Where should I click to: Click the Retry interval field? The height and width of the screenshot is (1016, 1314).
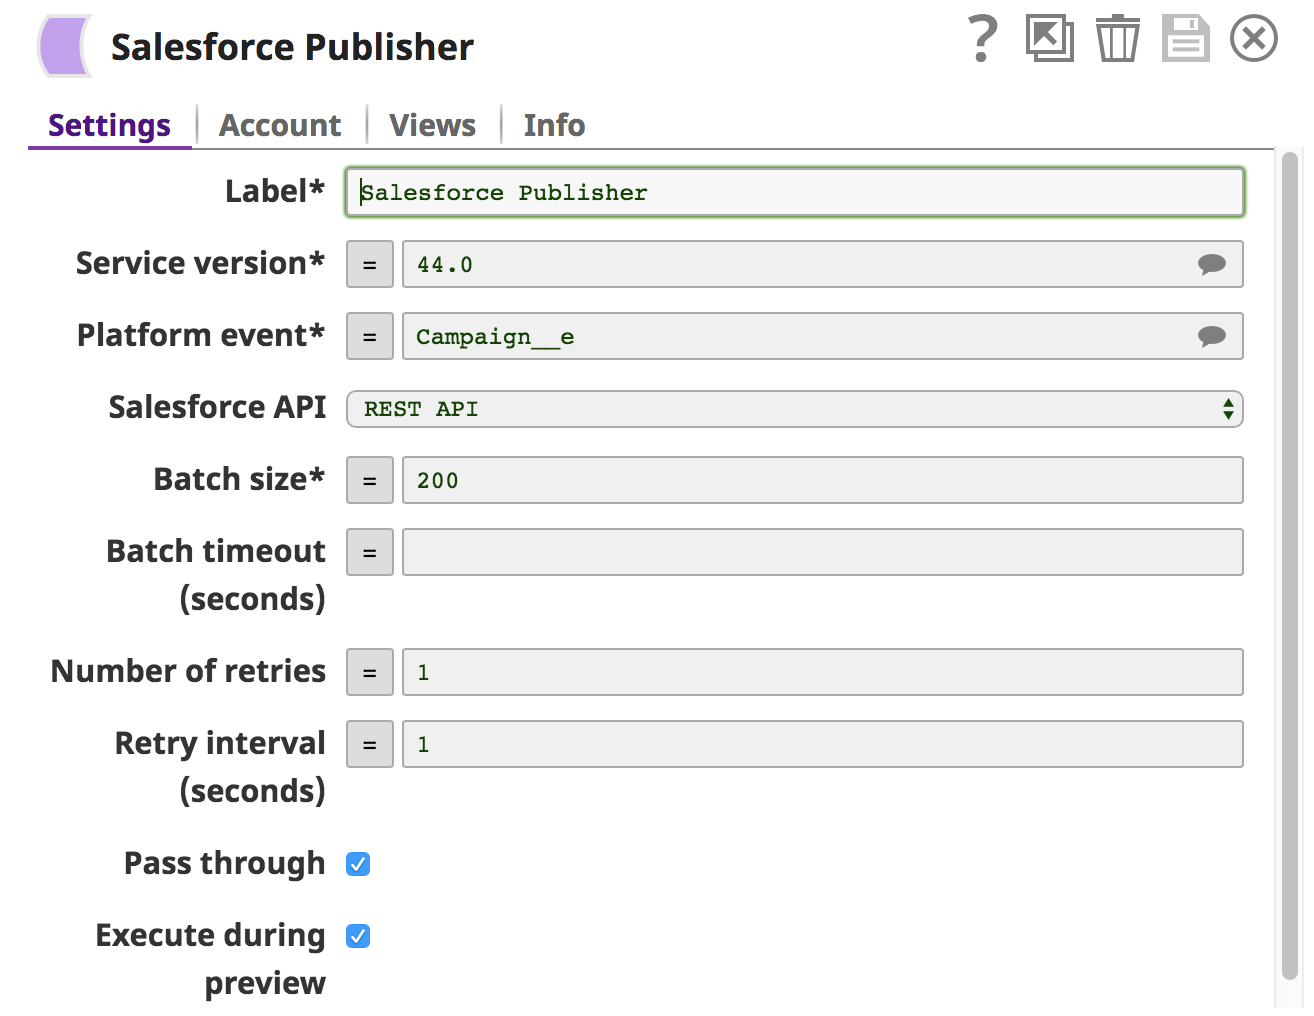point(823,744)
